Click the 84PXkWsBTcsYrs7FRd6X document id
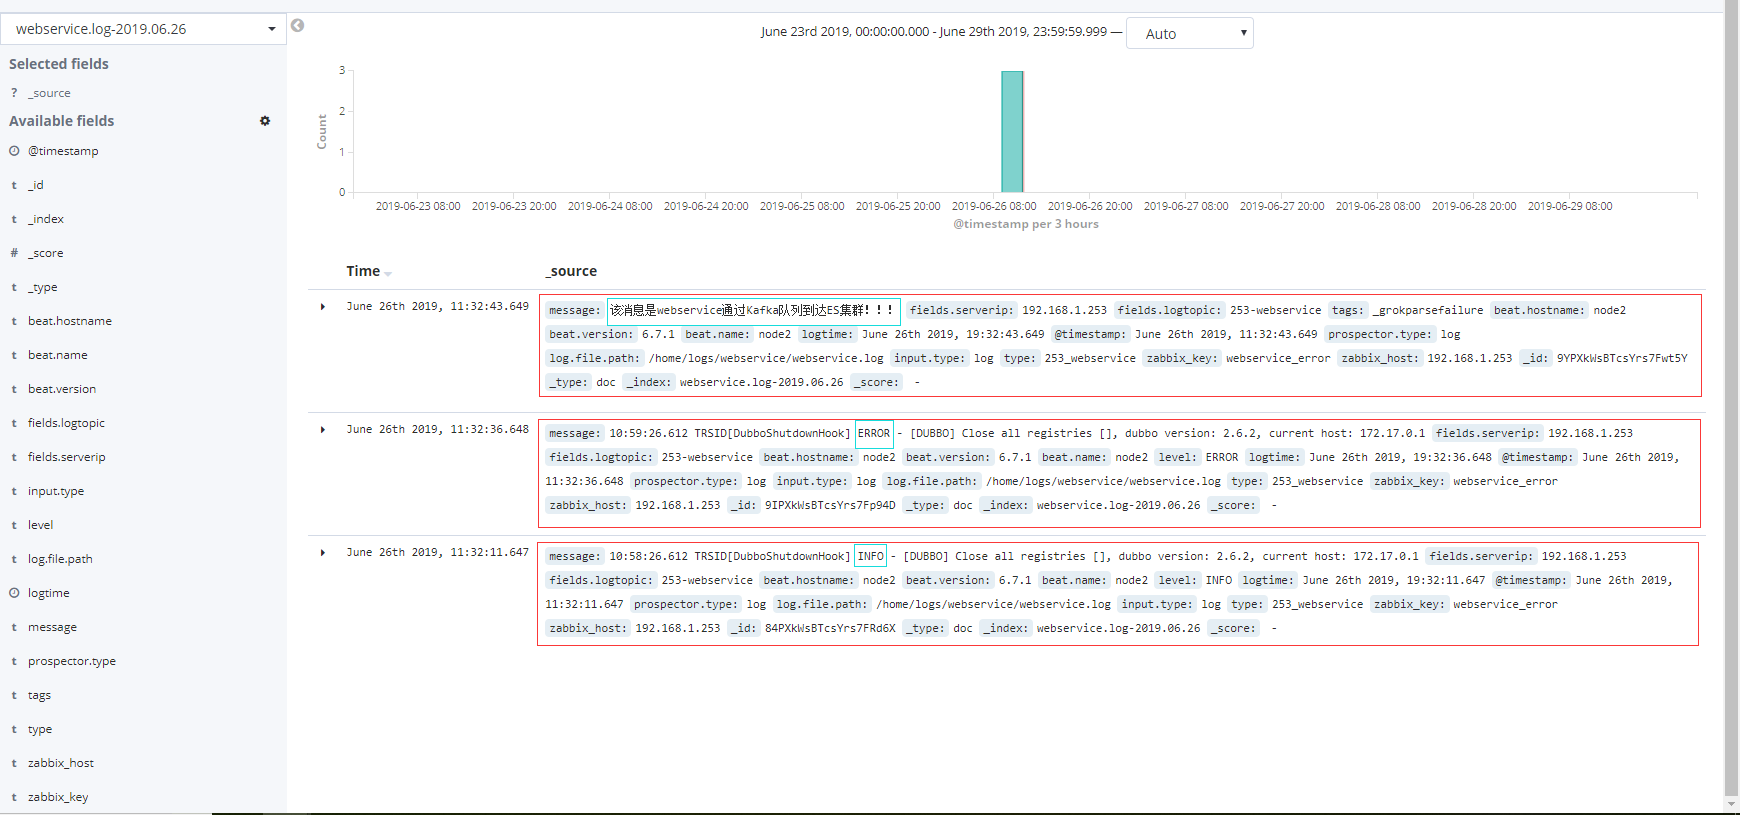The width and height of the screenshot is (1740, 815). pyautogui.click(x=830, y=629)
